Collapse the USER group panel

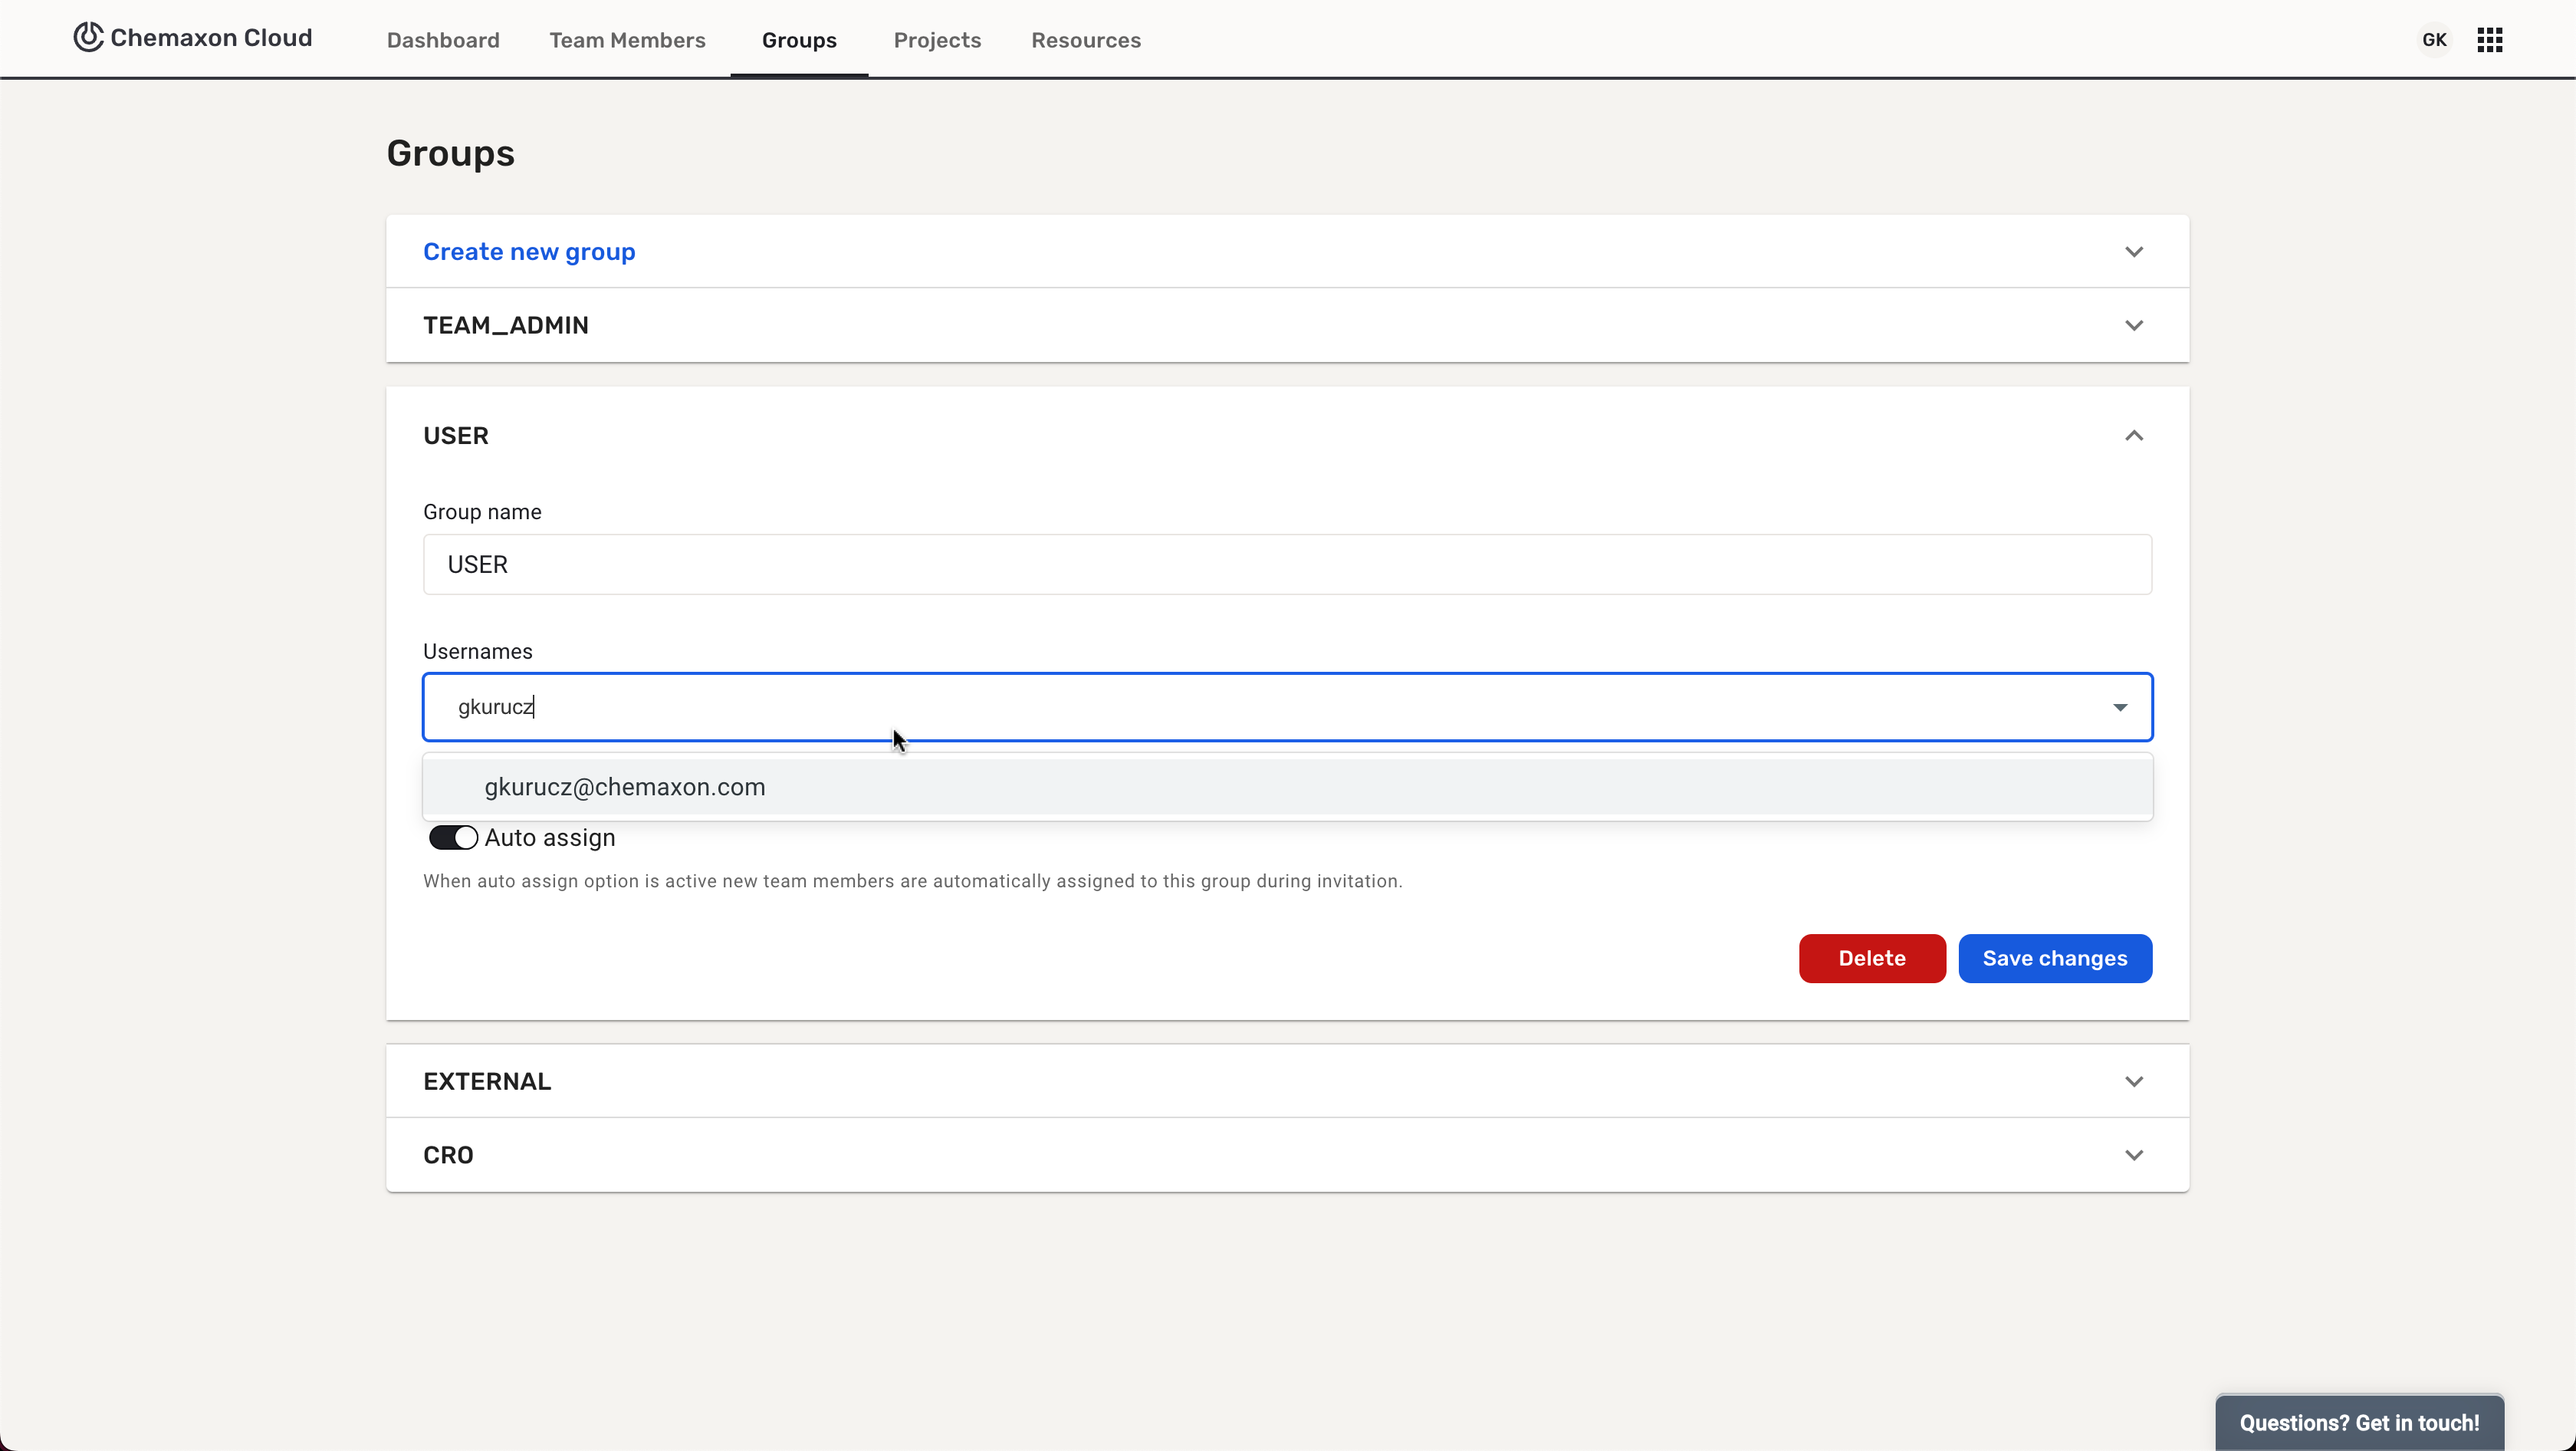2133,436
